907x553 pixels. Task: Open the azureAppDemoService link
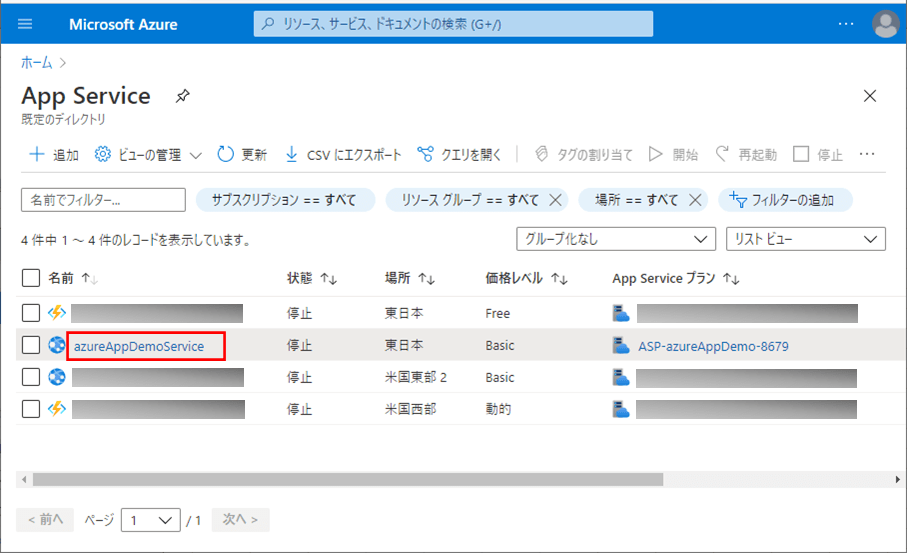139,346
